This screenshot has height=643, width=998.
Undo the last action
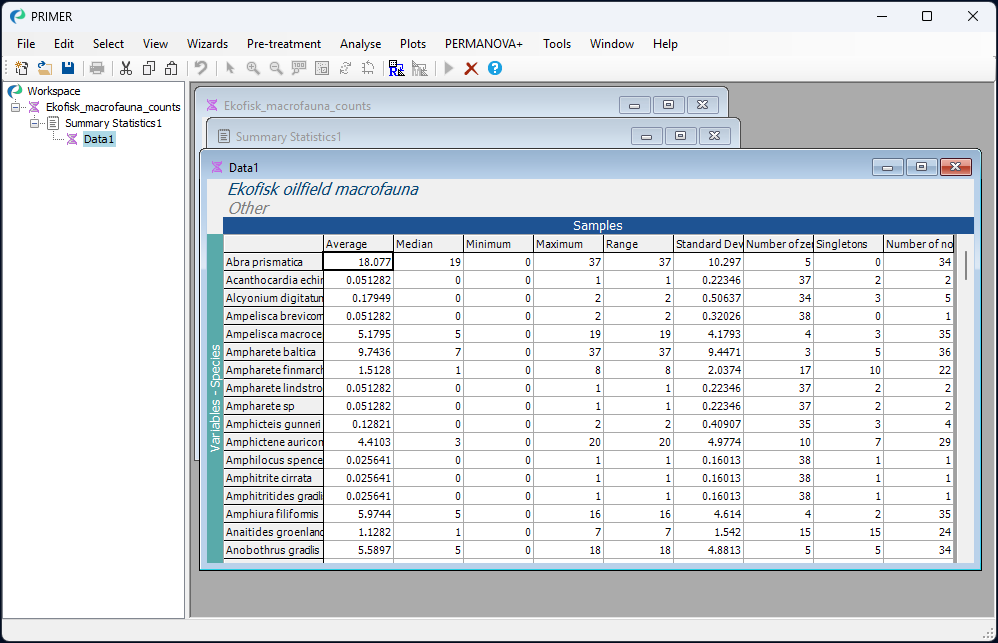[x=200, y=68]
